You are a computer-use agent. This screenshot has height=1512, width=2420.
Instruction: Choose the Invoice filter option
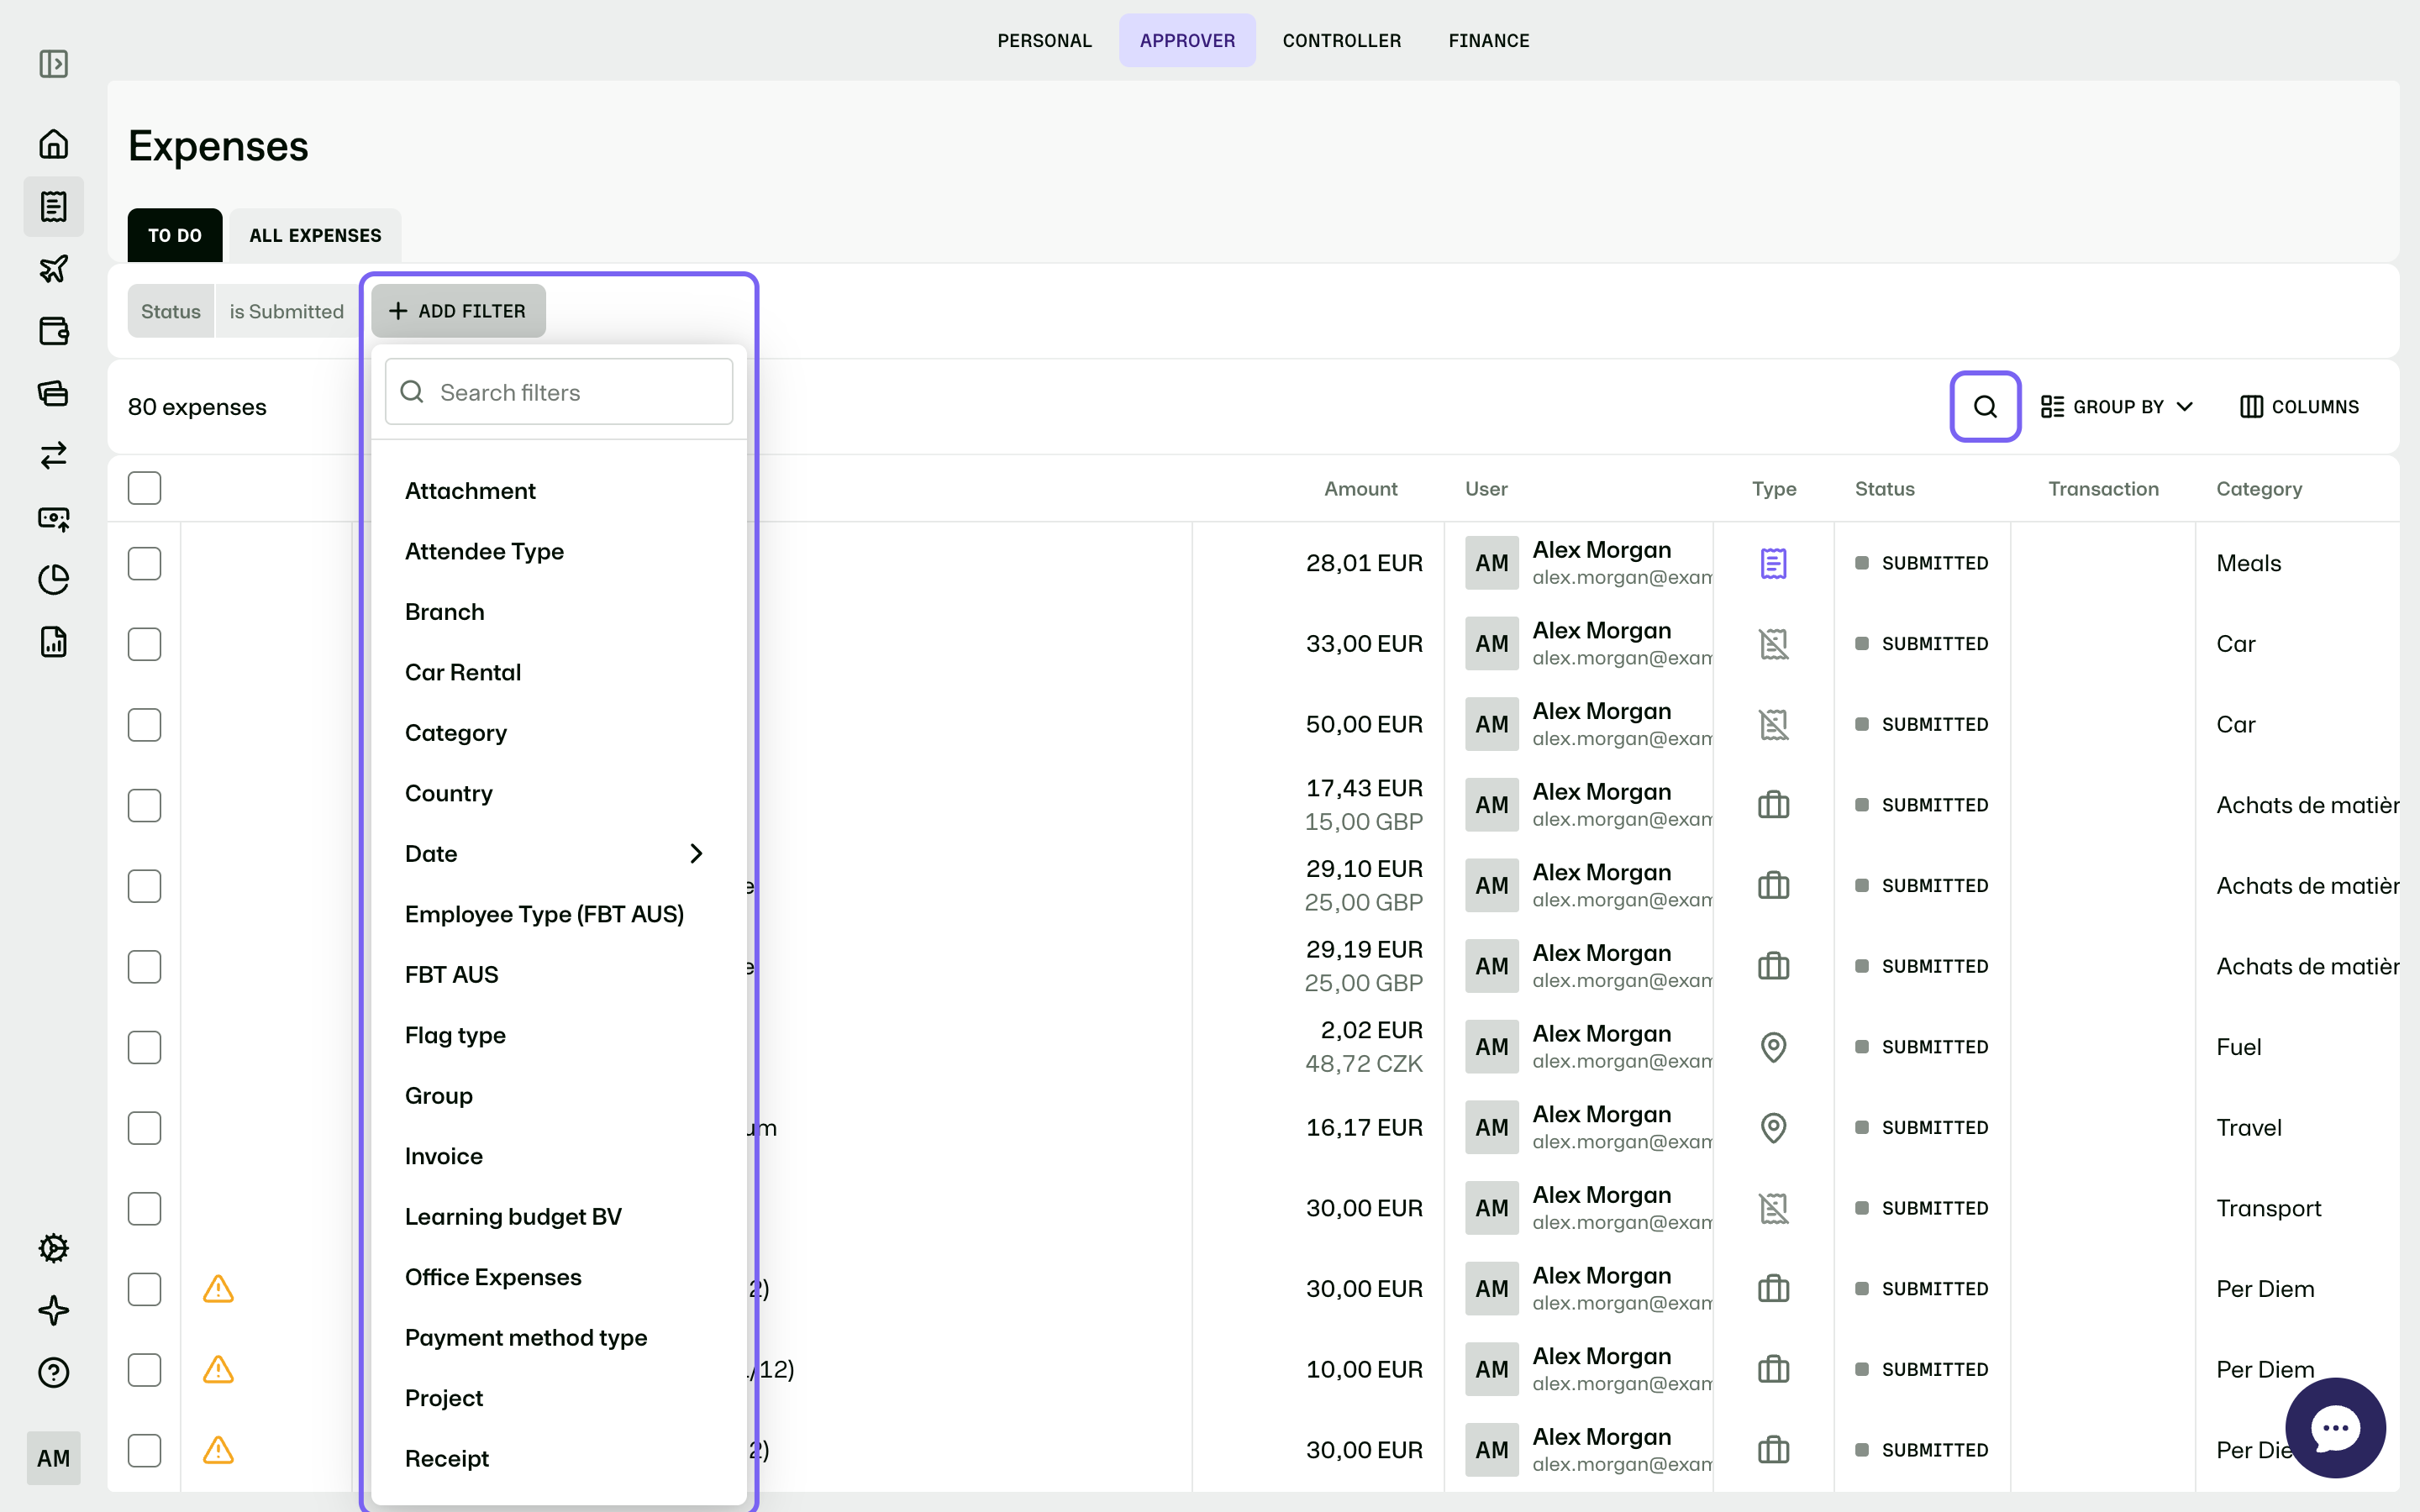[558, 1156]
